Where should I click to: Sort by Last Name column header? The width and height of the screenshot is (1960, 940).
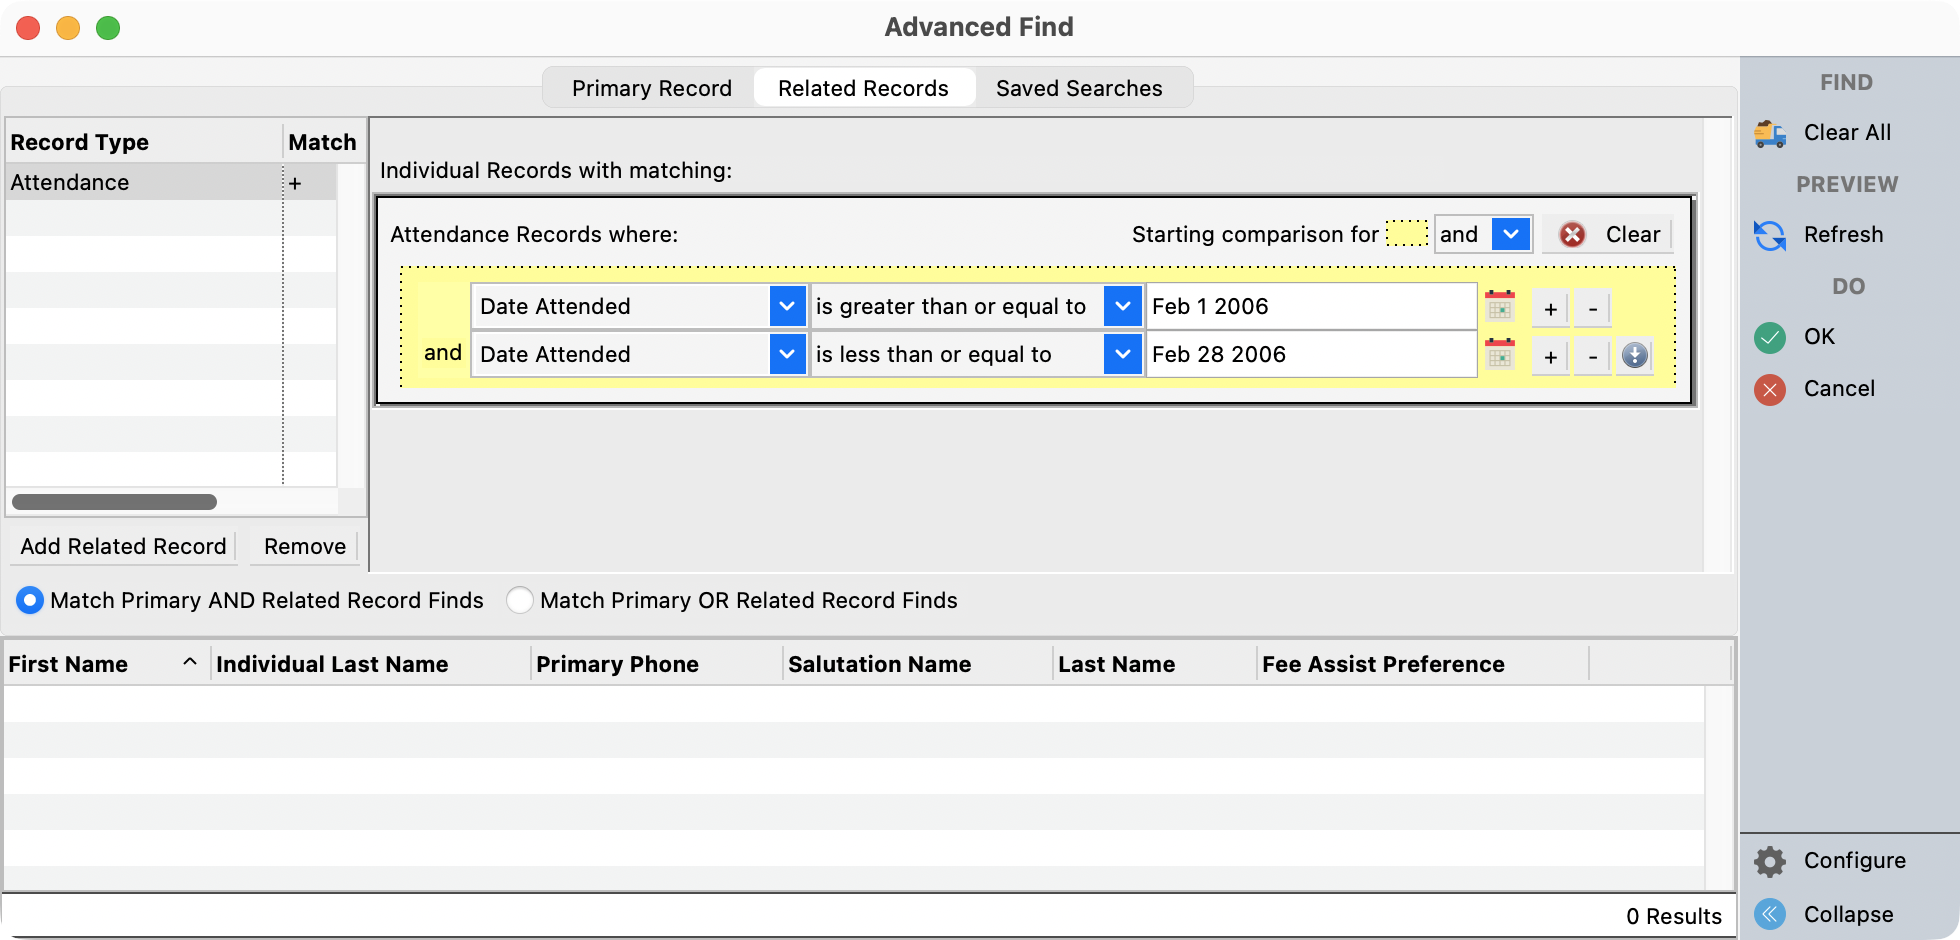[1154, 664]
